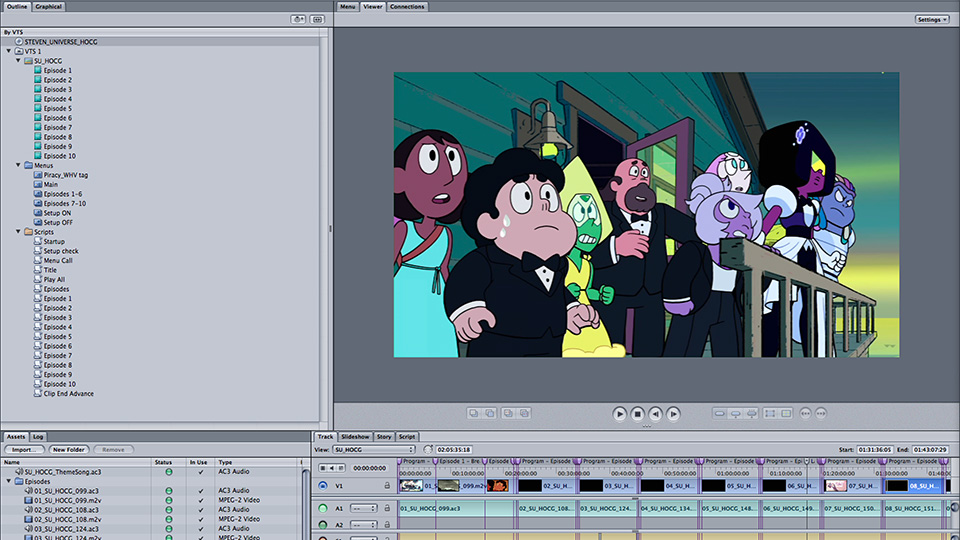960x540 pixels.
Task: Click the New Folder button
Action: click(69, 449)
